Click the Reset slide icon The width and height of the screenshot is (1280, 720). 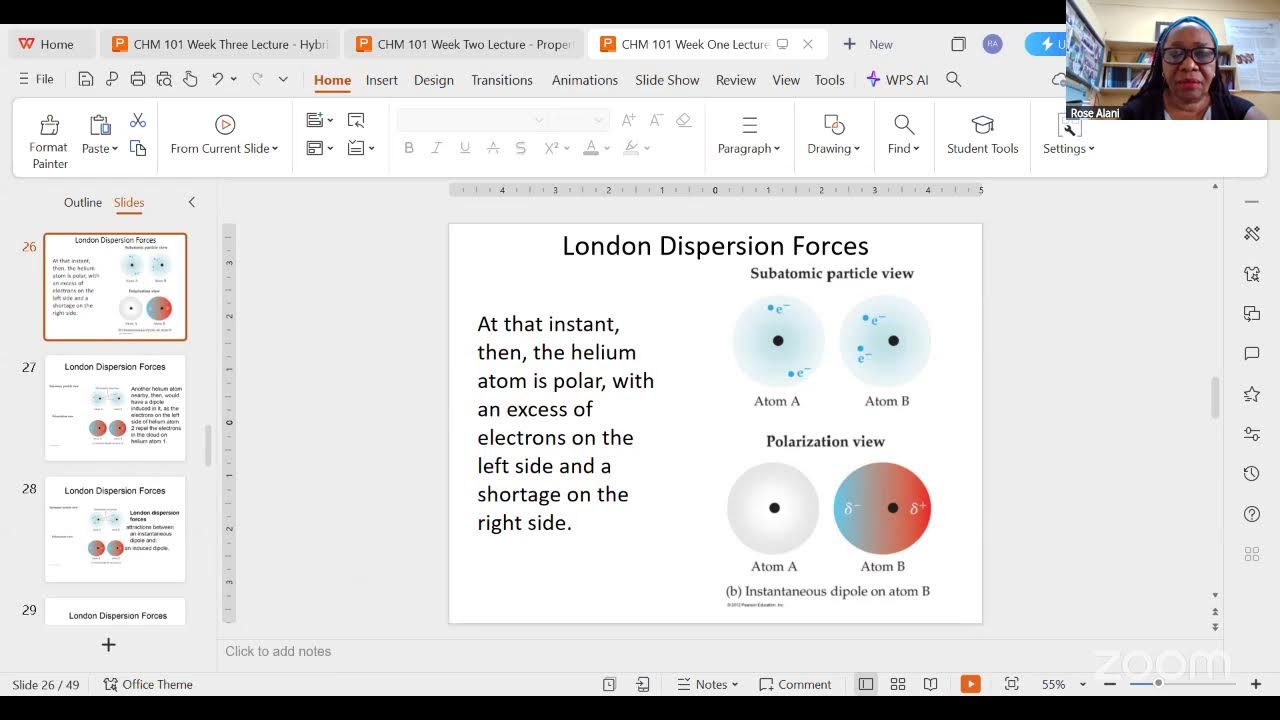click(356, 120)
